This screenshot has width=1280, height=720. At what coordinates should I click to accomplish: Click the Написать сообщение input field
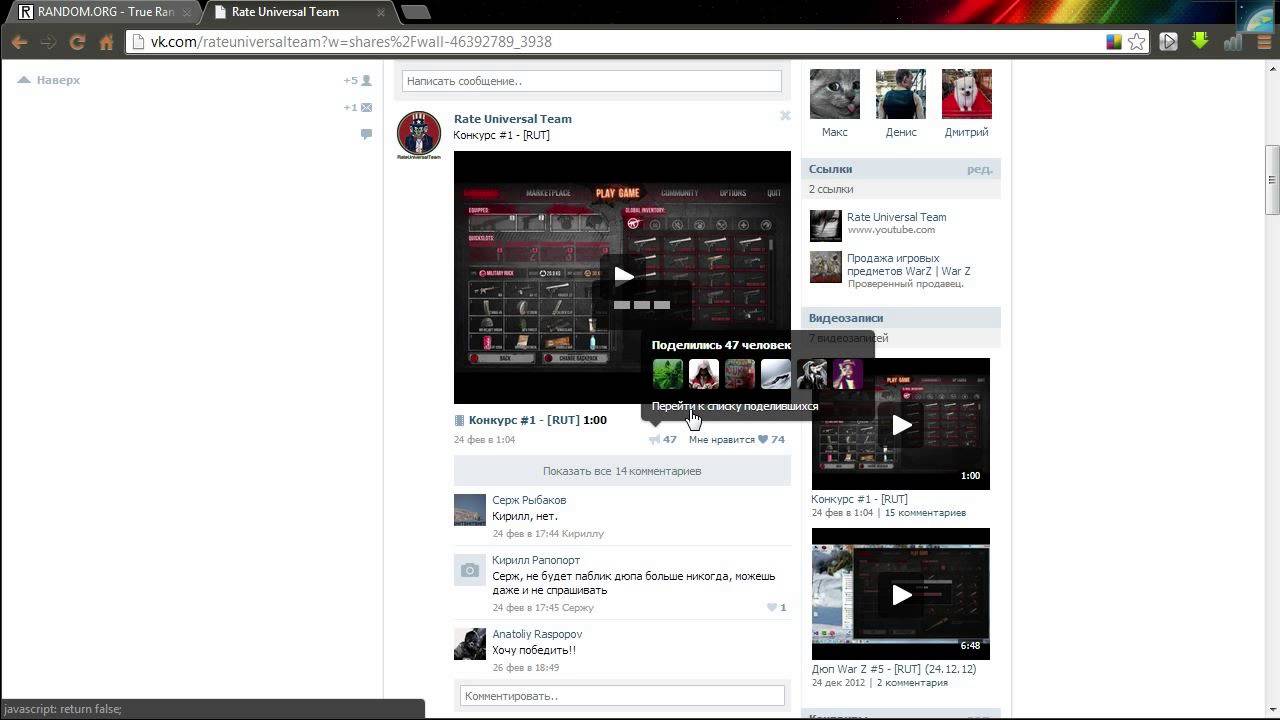(591, 81)
